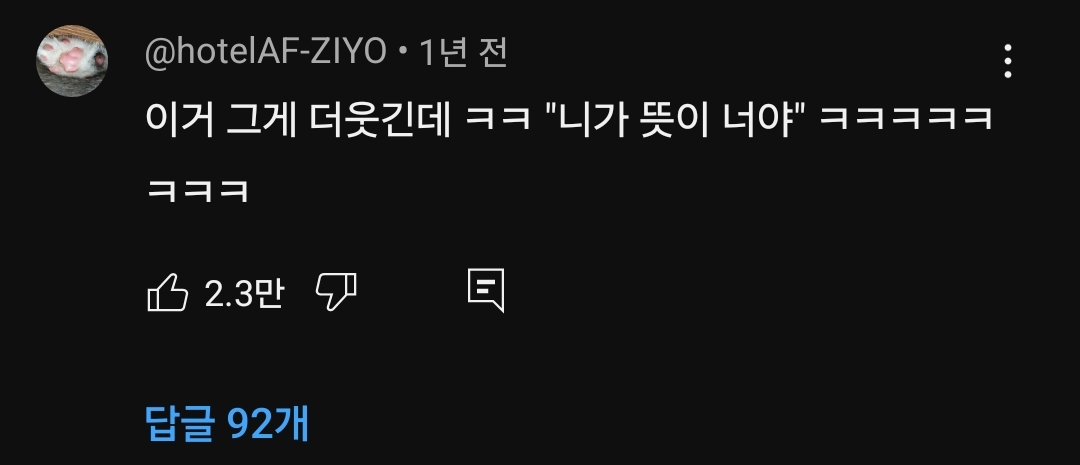Open the commenter's cat paw avatar
This screenshot has height=465, width=1080.
click(72, 61)
